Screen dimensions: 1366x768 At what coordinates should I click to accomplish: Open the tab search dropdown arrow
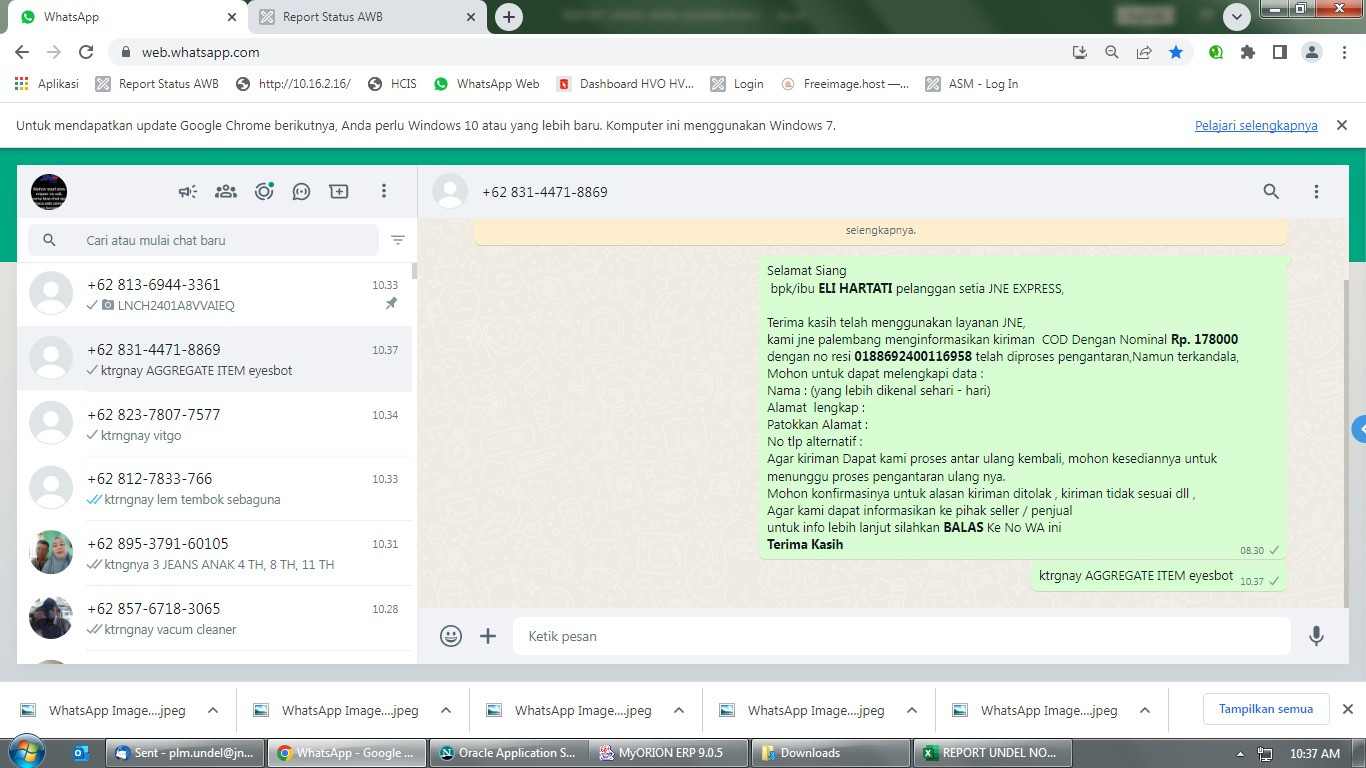pos(1237,16)
